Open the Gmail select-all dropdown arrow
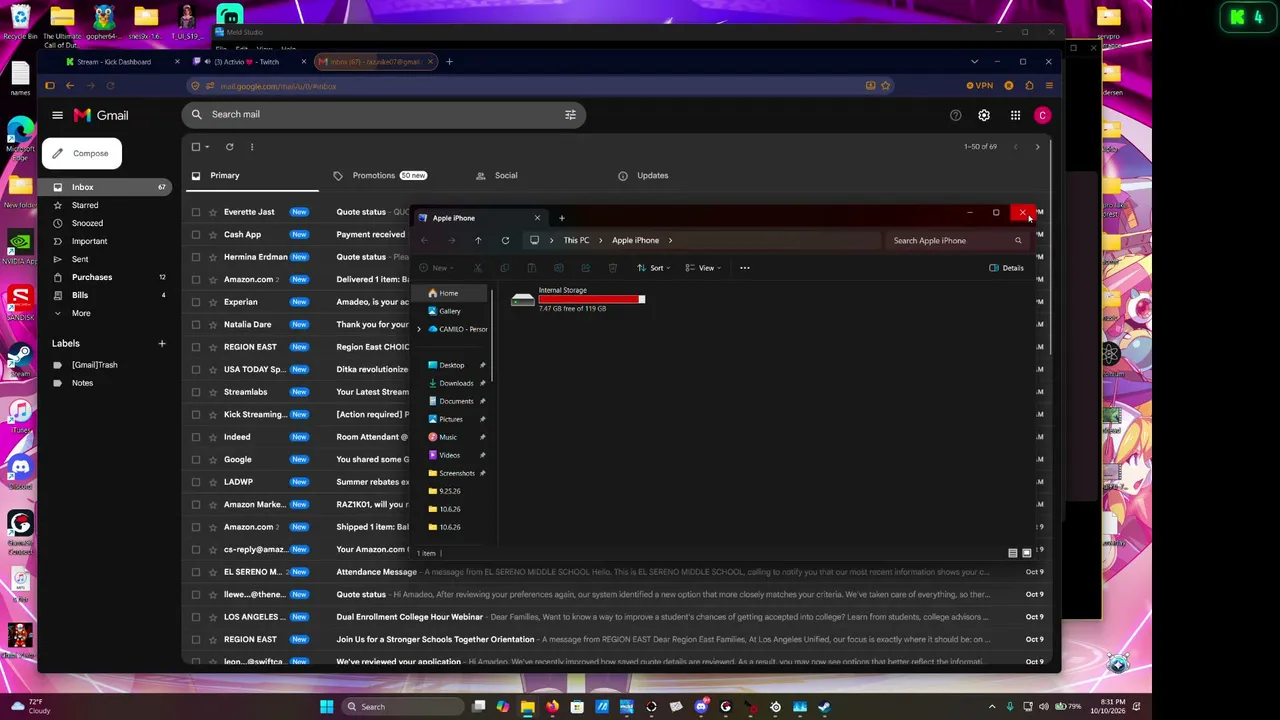The height and width of the screenshot is (720, 1280). click(207, 147)
